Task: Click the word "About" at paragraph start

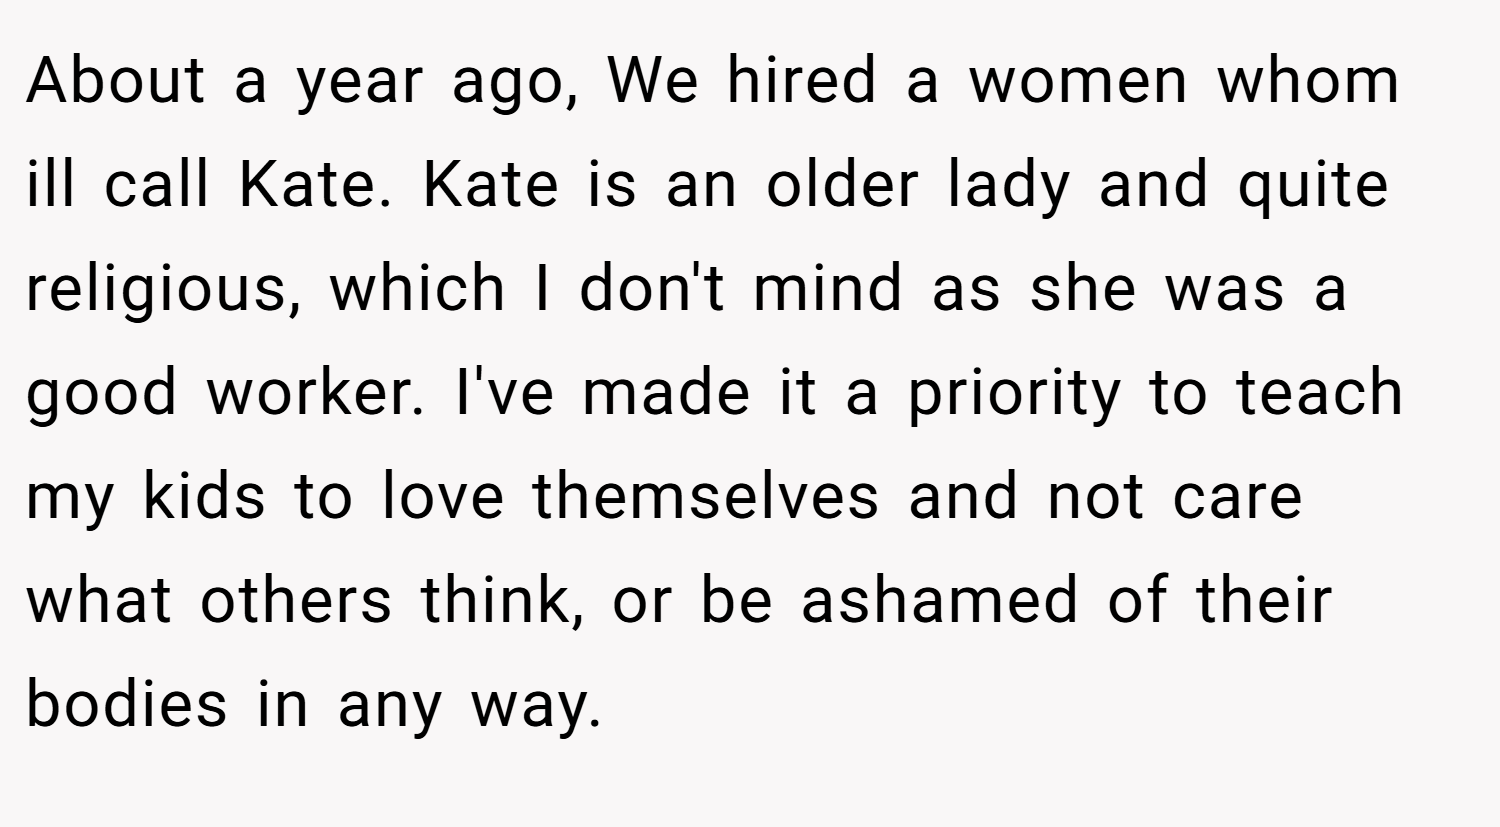Action: (x=115, y=79)
